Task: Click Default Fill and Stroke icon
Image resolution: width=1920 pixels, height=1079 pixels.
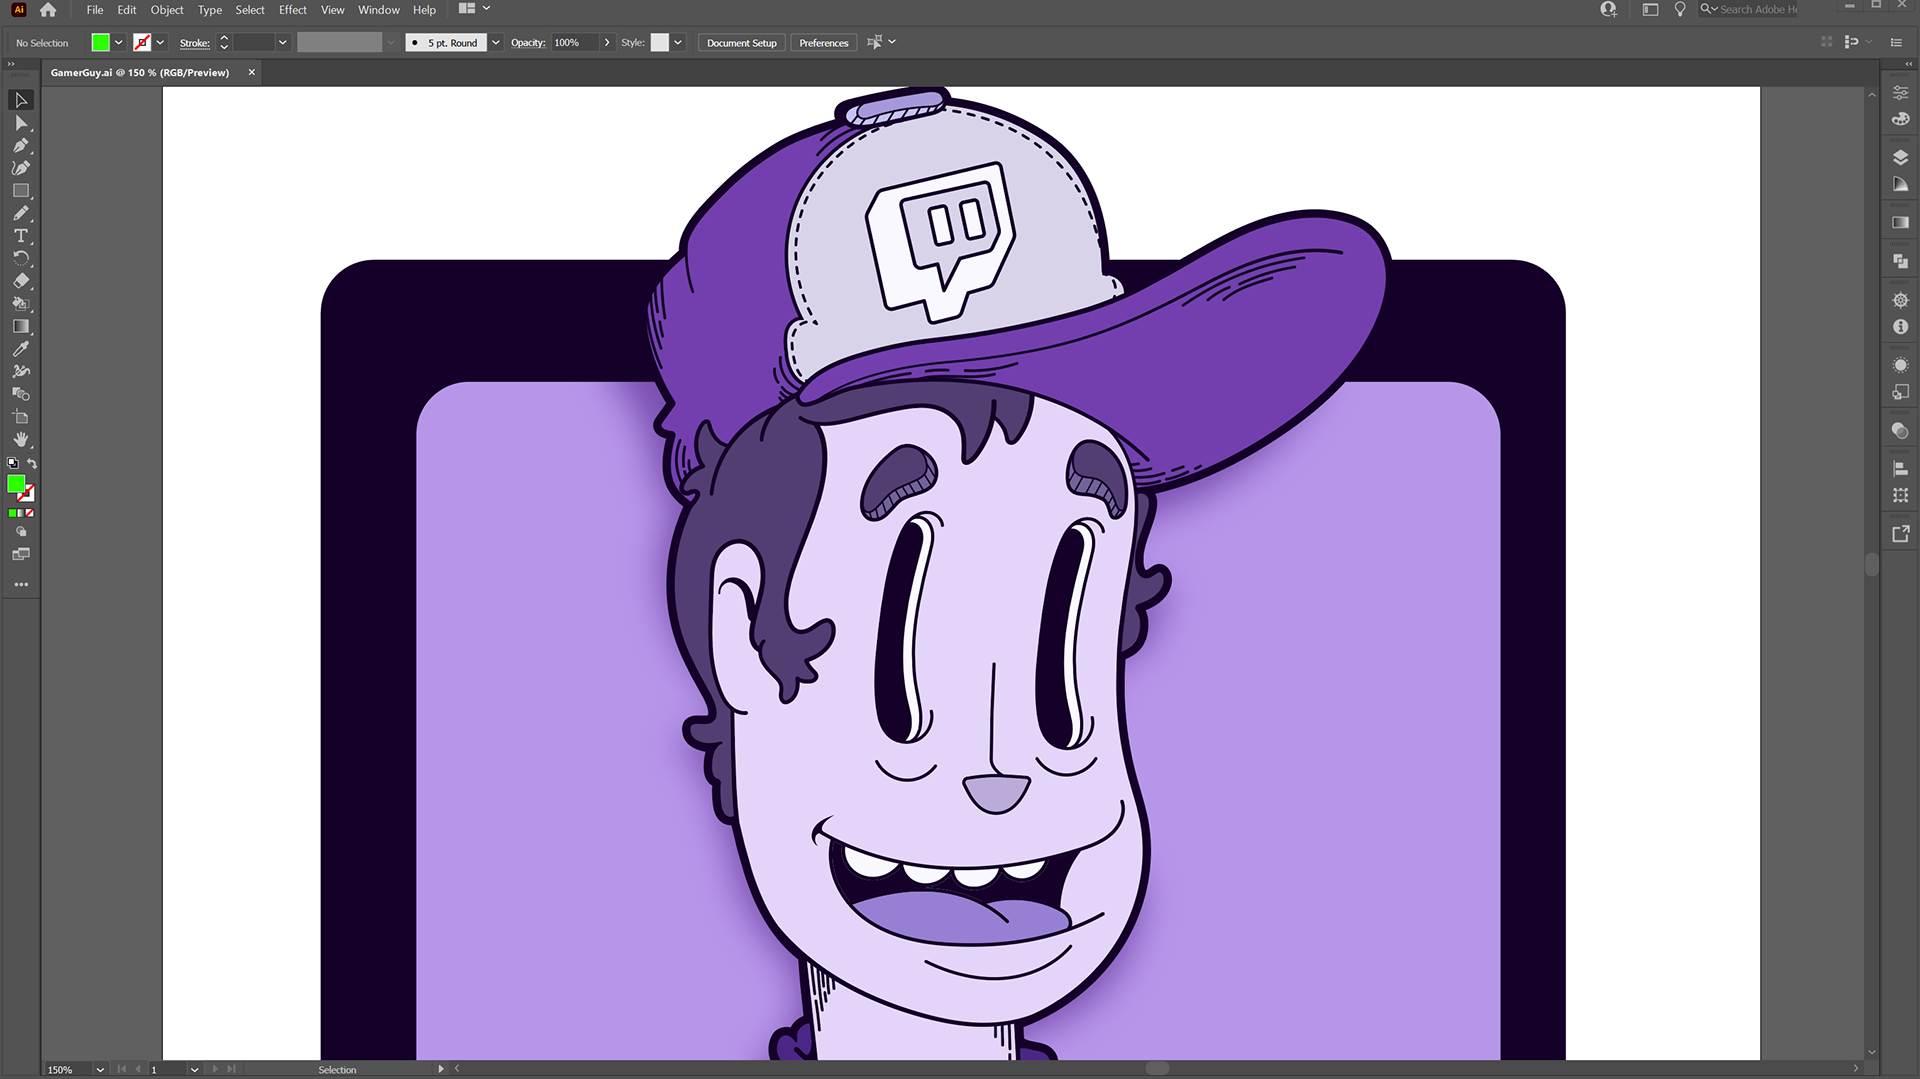Action: click(x=13, y=463)
